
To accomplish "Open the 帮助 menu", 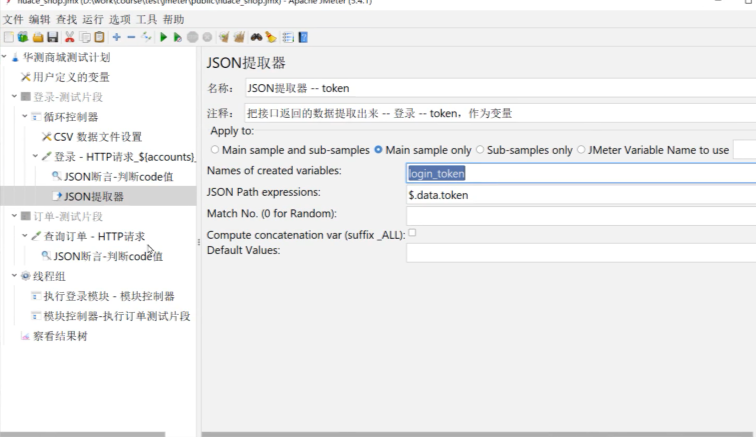I will (173, 19).
